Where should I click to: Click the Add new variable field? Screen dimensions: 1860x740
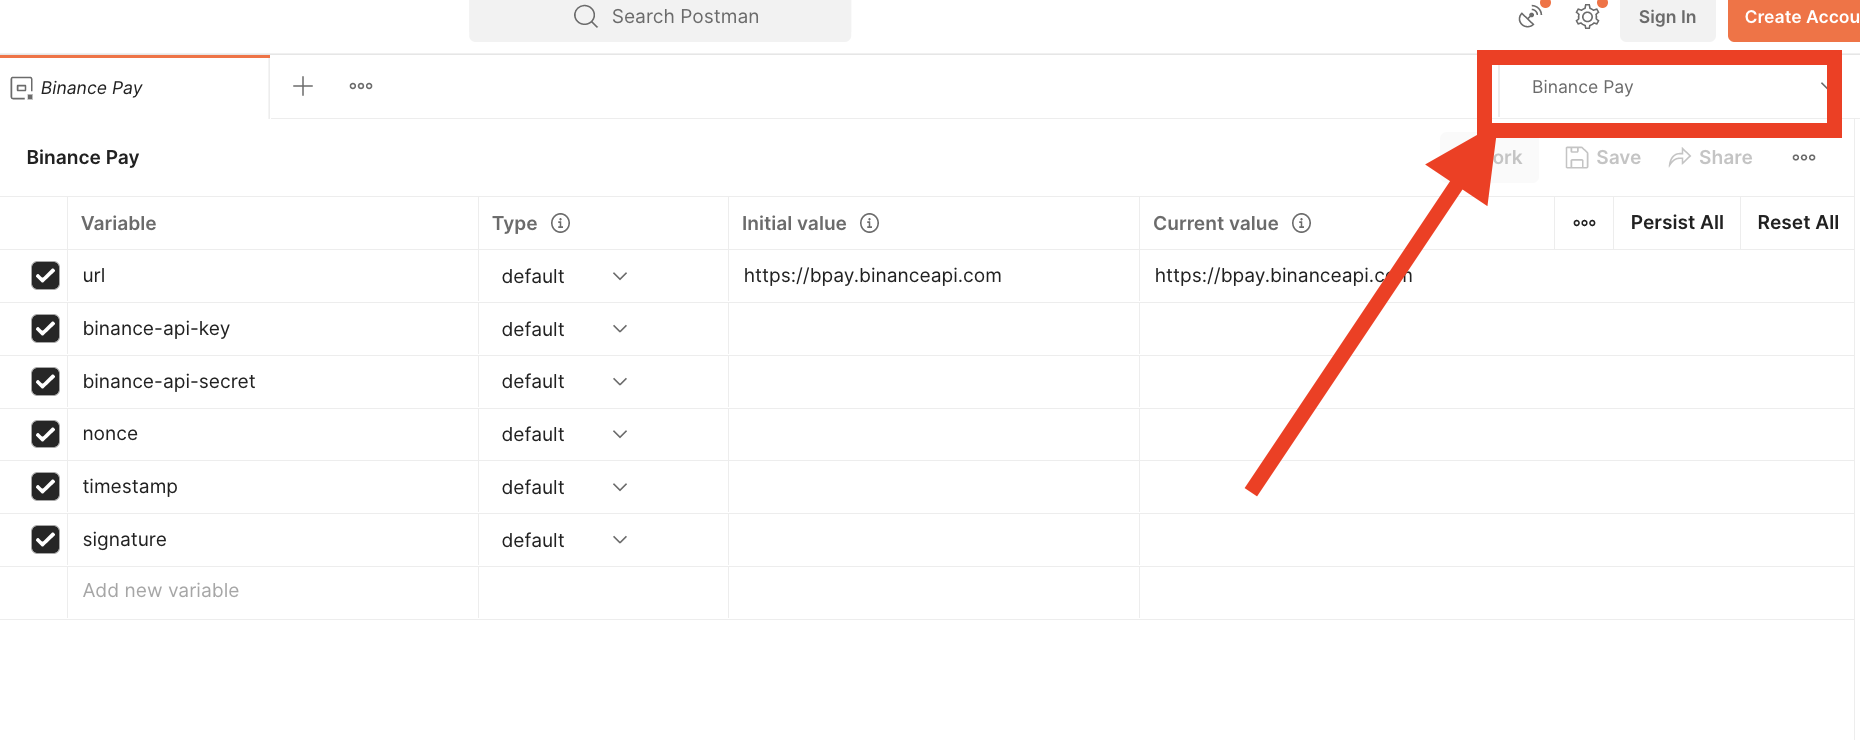(x=273, y=590)
